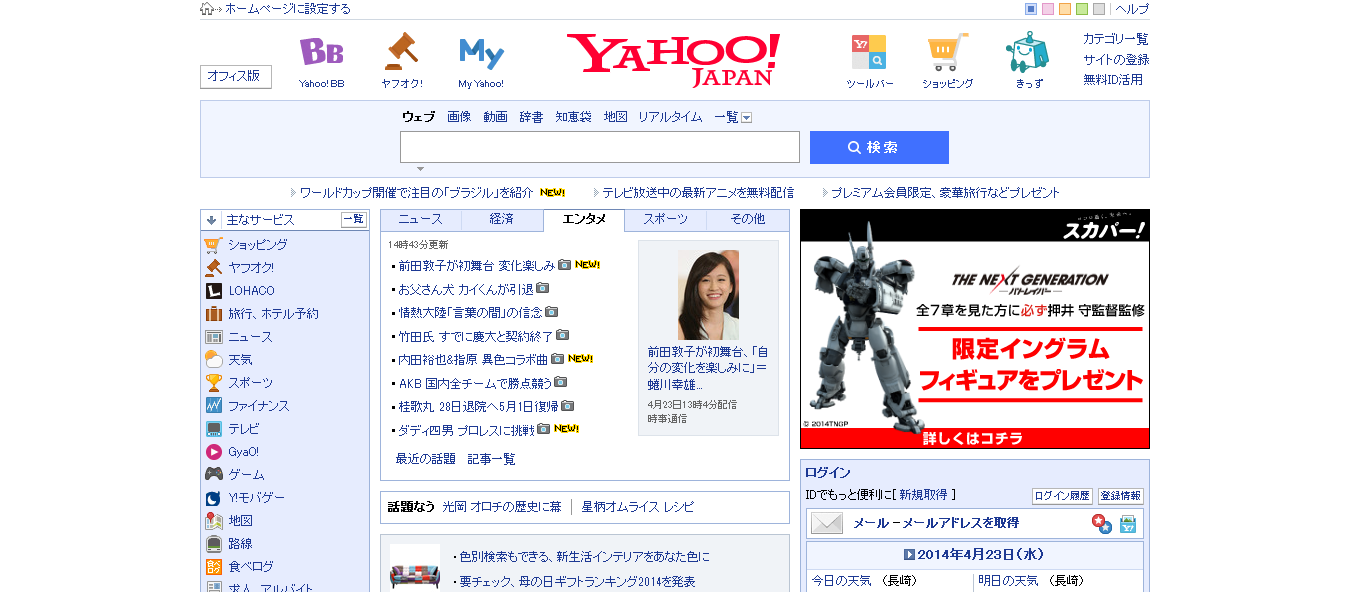1349x592 pixels.
Task: Click the オフィス版 button
Action: [236, 76]
